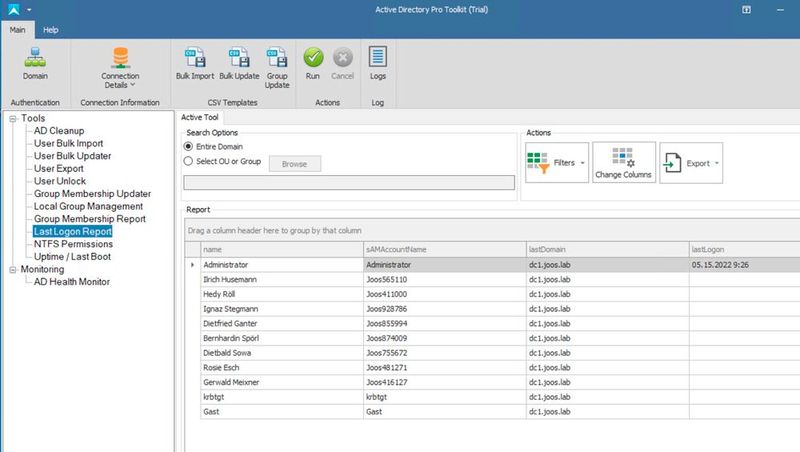Select the Entire Domain radio button

(188, 146)
